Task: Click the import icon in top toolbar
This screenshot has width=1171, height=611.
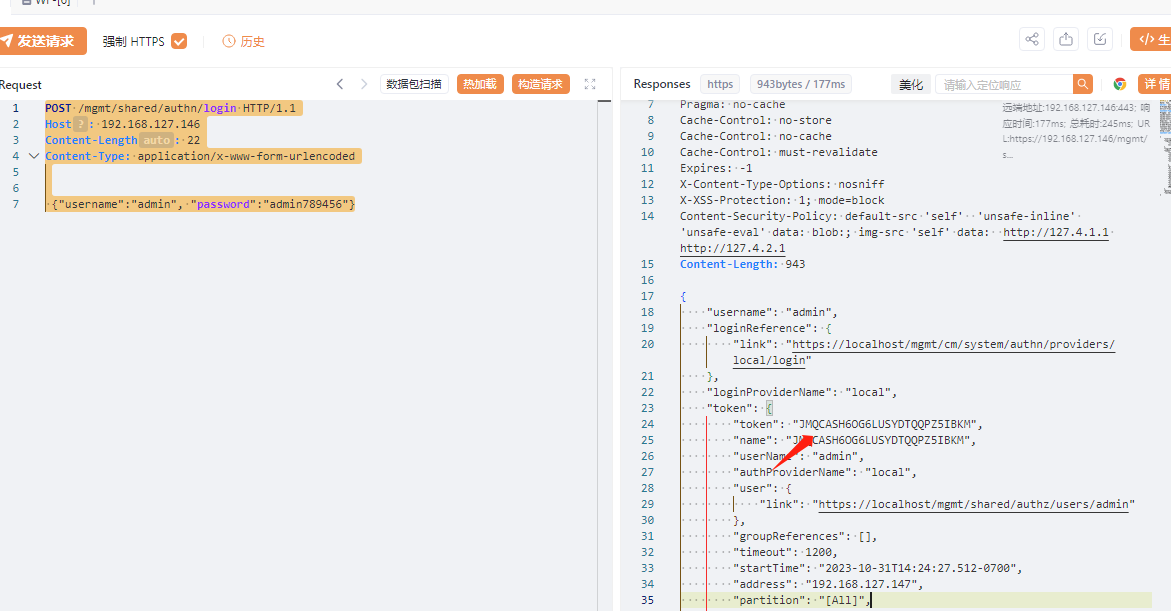Action: click(1100, 39)
